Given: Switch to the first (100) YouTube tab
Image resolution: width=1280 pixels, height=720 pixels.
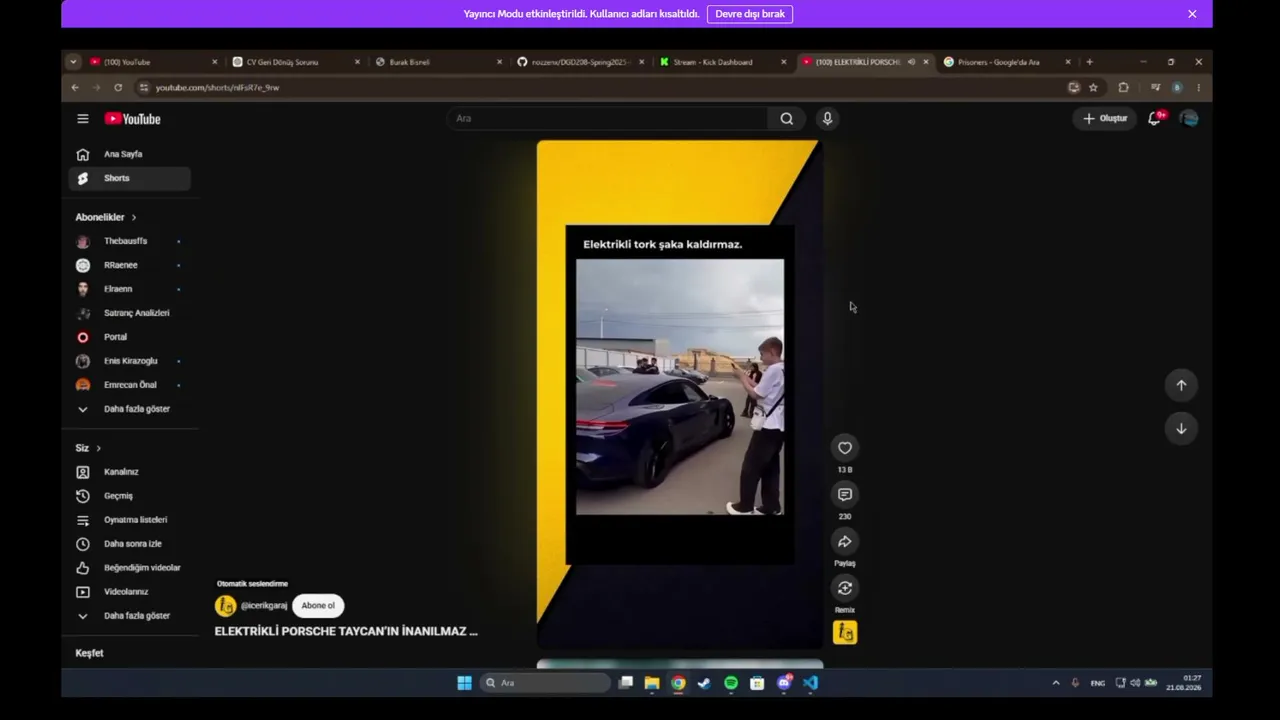Looking at the screenshot, I should tap(153, 62).
